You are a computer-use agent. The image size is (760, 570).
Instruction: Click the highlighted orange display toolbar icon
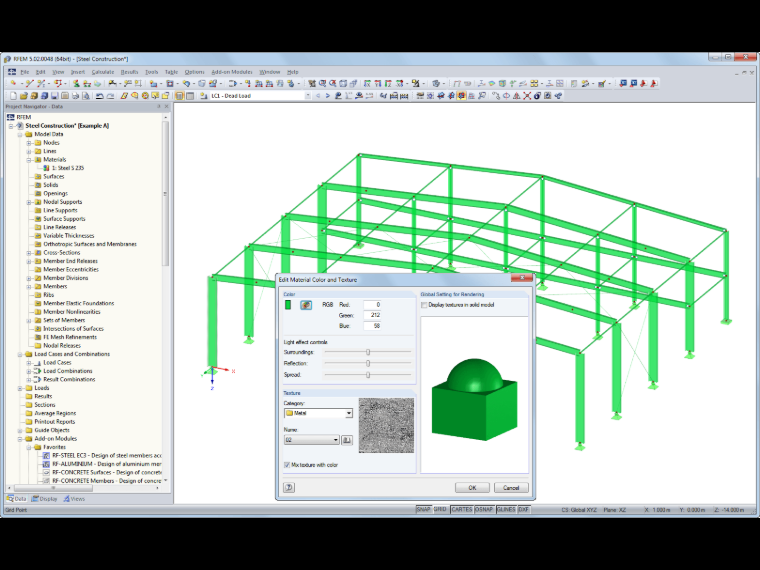tap(461, 96)
